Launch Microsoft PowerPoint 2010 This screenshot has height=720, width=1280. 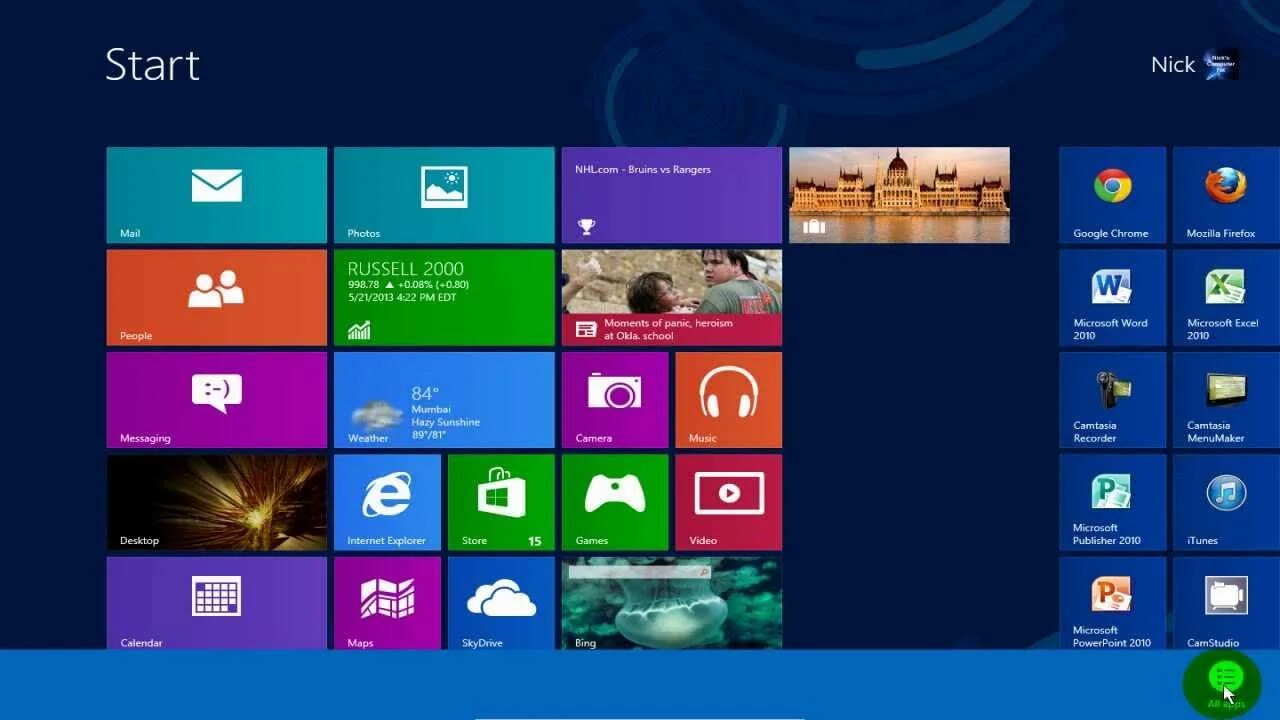[x=1112, y=603]
